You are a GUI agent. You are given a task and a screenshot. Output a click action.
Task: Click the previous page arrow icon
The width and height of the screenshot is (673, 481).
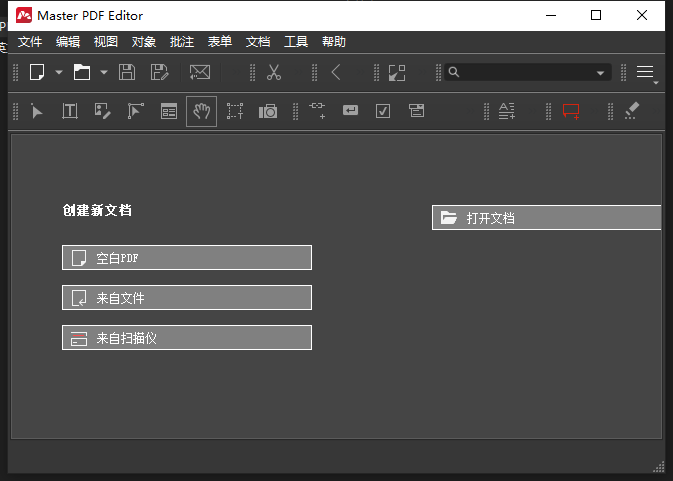point(336,72)
